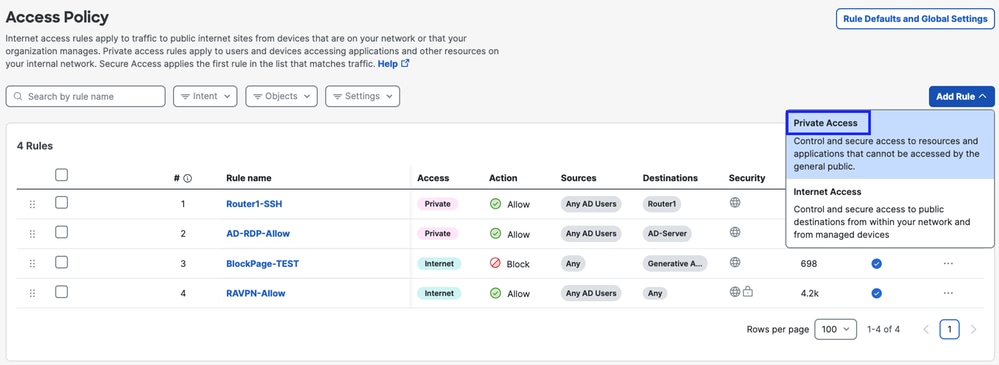
Task: Click the lock security icon for RAVPN-Allow
Action: (748, 292)
